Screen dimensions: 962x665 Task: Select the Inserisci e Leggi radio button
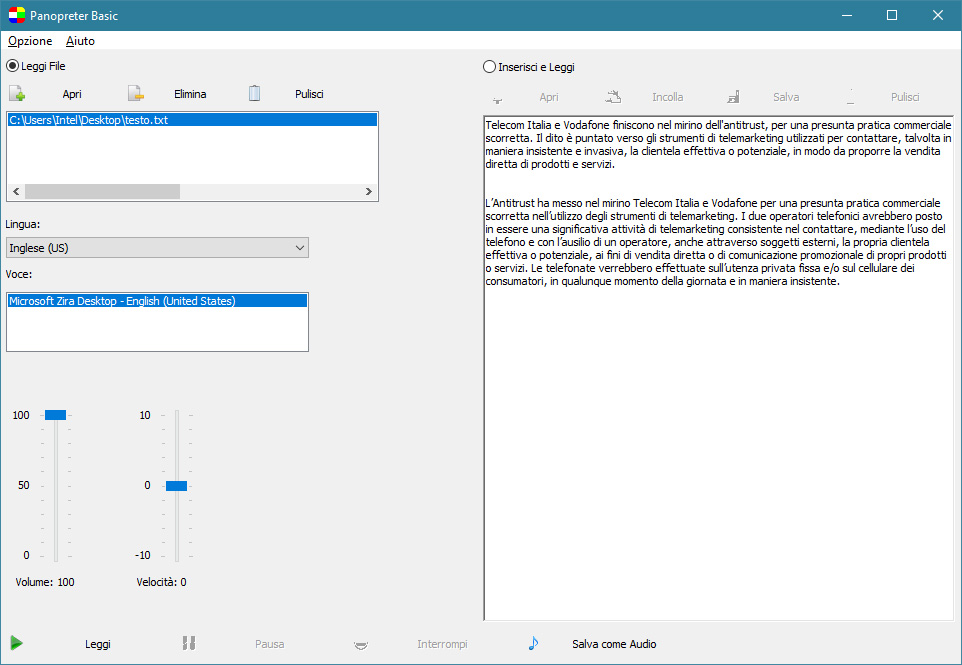(x=489, y=67)
